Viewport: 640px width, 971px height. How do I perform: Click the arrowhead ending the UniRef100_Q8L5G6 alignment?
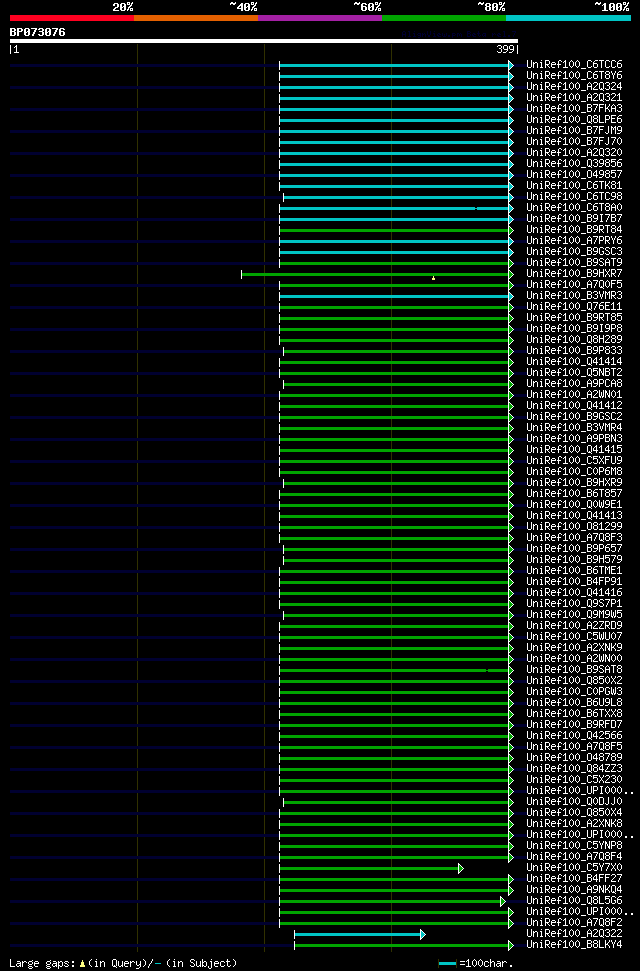[x=503, y=902]
